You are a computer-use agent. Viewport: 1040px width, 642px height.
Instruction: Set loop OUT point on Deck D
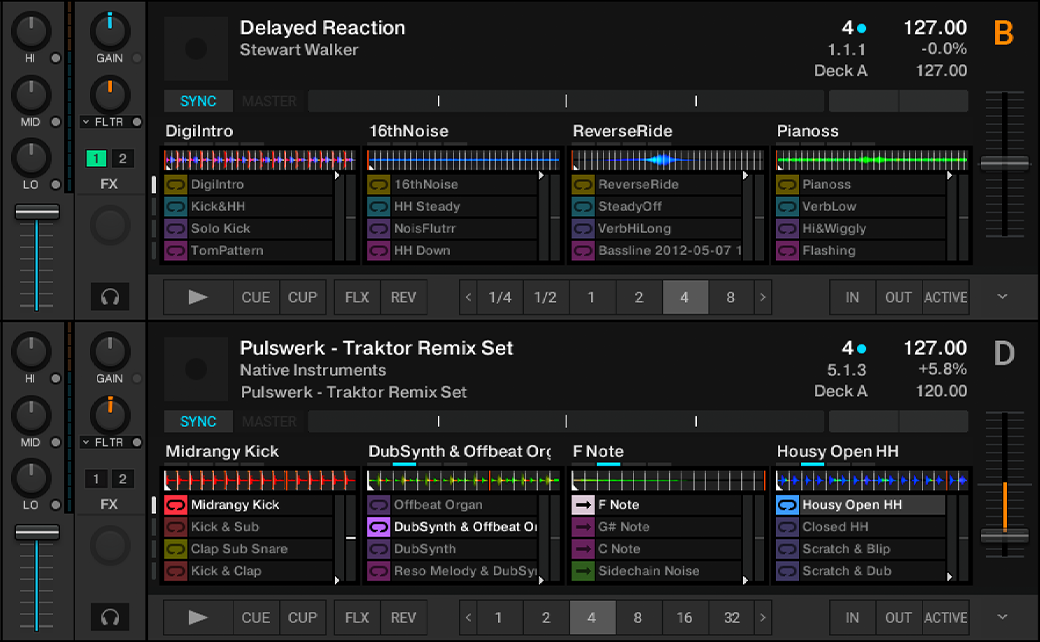point(899,617)
